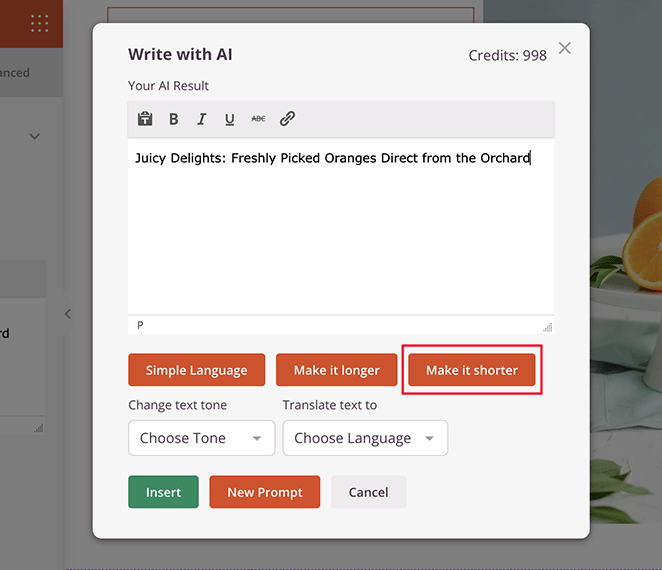
Task: Click the paste clipboard icon in editor toolbar
Action: pyautogui.click(x=145, y=119)
